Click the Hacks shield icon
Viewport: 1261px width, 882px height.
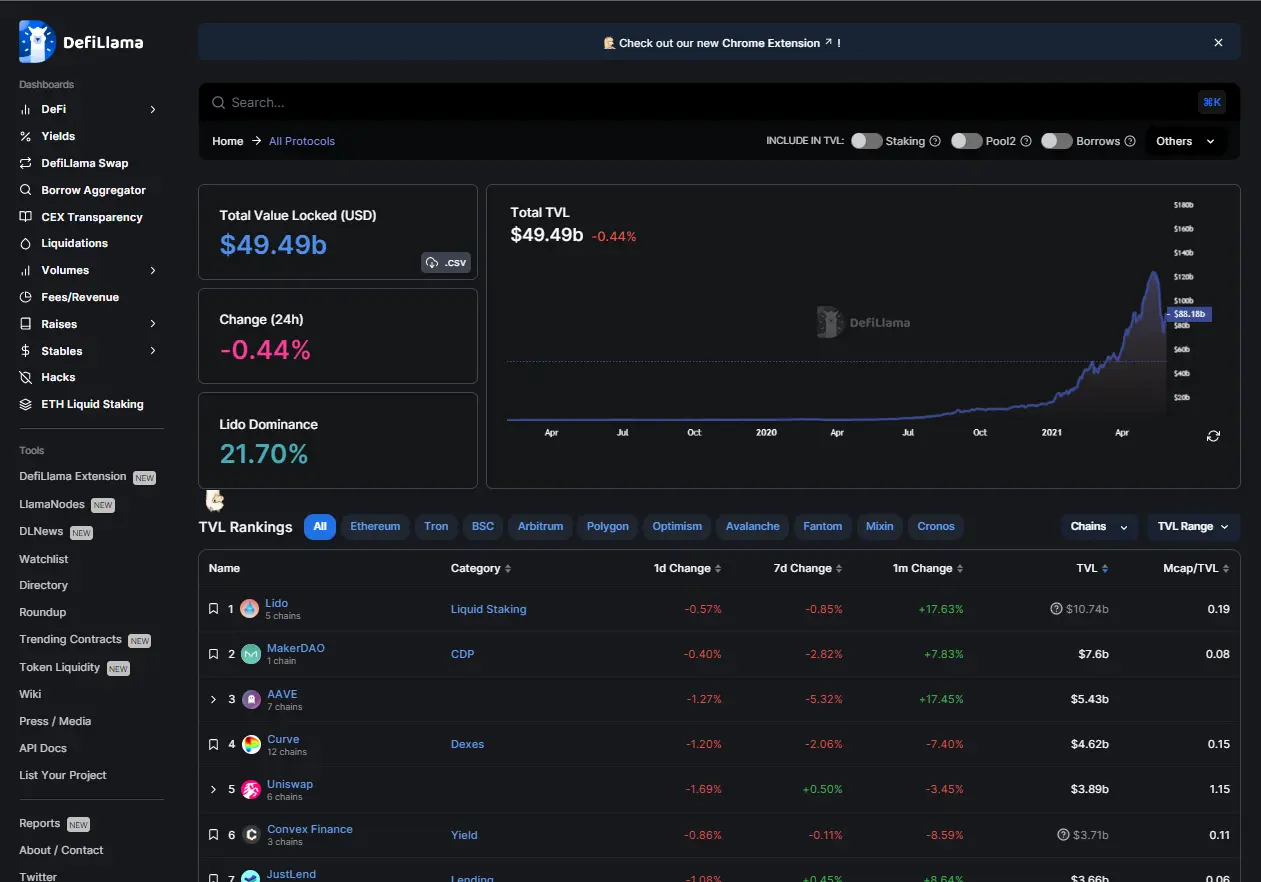pyautogui.click(x=26, y=377)
